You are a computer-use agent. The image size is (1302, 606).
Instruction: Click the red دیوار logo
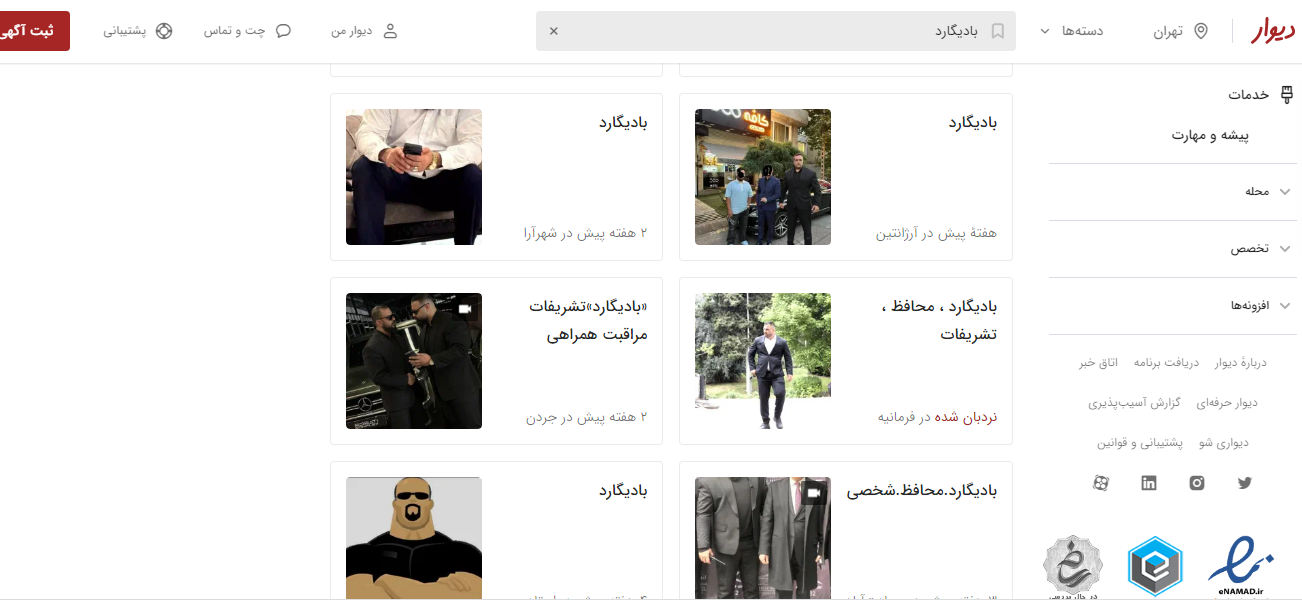pos(1273,31)
